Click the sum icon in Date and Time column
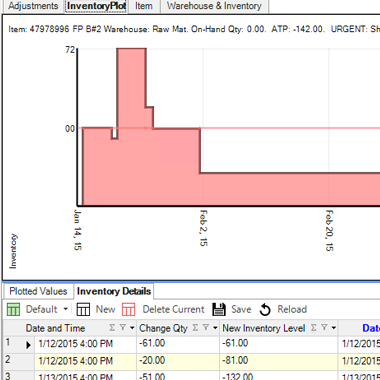 [x=112, y=328]
